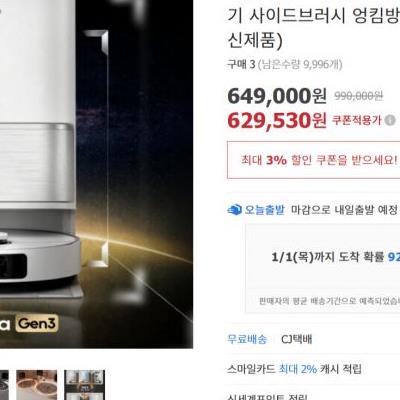Image resolution: width=400 pixels, height=400 pixels.
Task: Select the thumbnail showing two round robot vacuums
Action: point(36,385)
